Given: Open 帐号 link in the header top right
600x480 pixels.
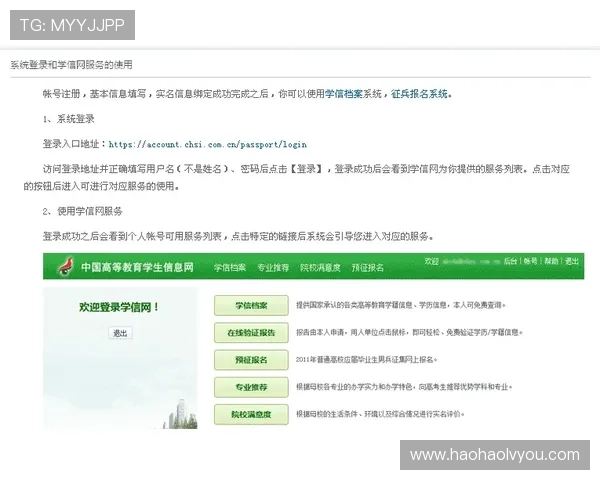Looking at the screenshot, I should pos(530,261).
